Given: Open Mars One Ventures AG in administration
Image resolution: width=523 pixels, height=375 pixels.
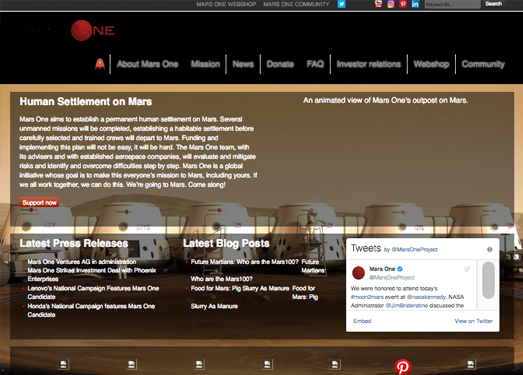Looking at the screenshot, I should 82,262.
